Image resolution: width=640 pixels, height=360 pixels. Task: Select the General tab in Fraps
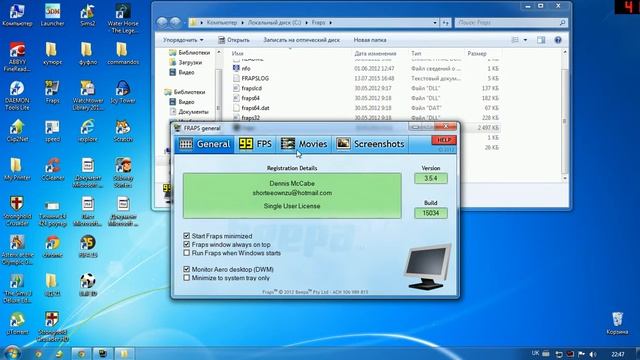(205, 144)
